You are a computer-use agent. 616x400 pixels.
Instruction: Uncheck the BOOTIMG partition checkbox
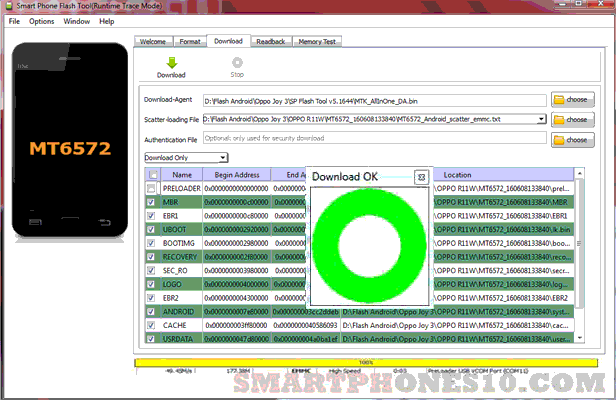pos(151,243)
